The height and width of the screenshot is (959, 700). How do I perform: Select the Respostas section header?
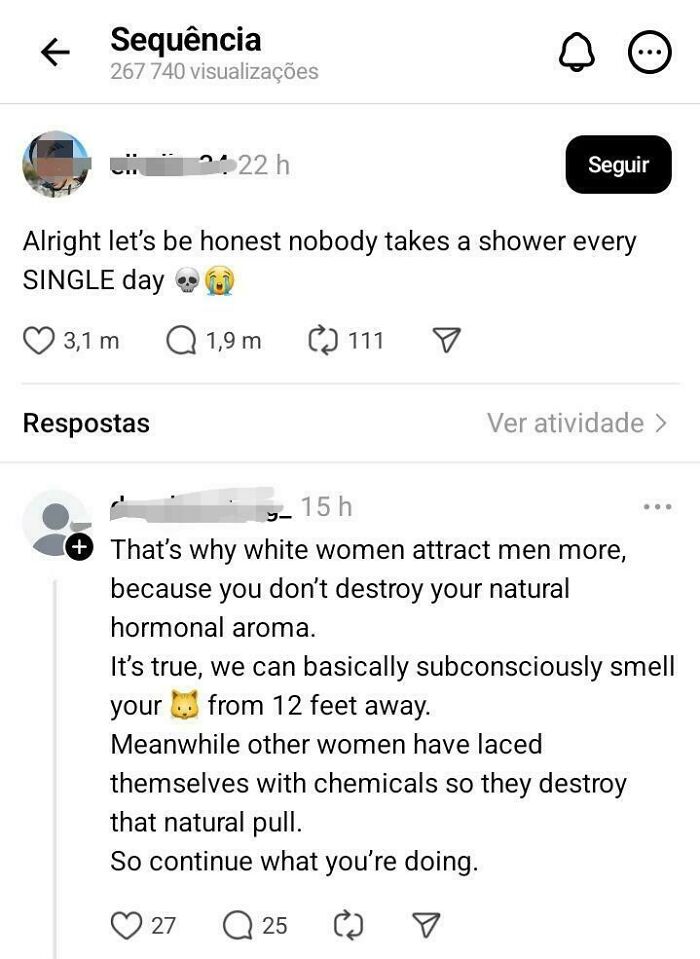point(85,423)
